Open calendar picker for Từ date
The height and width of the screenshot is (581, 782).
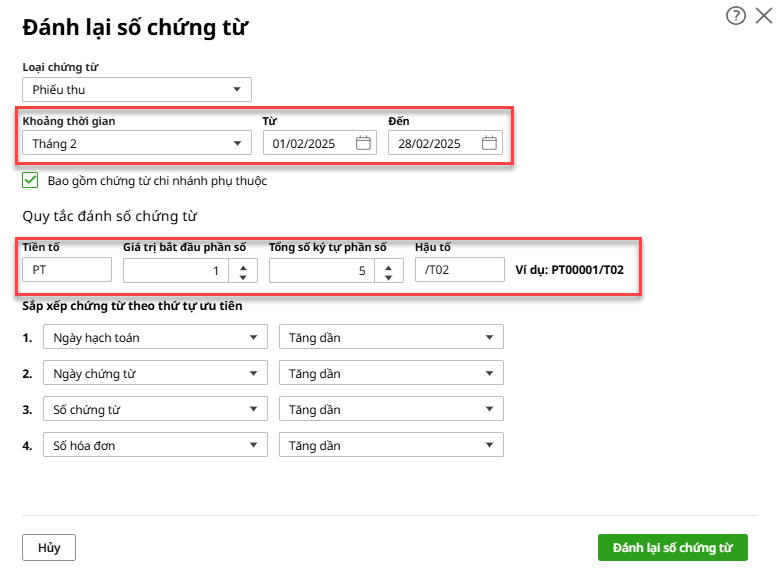tap(364, 144)
